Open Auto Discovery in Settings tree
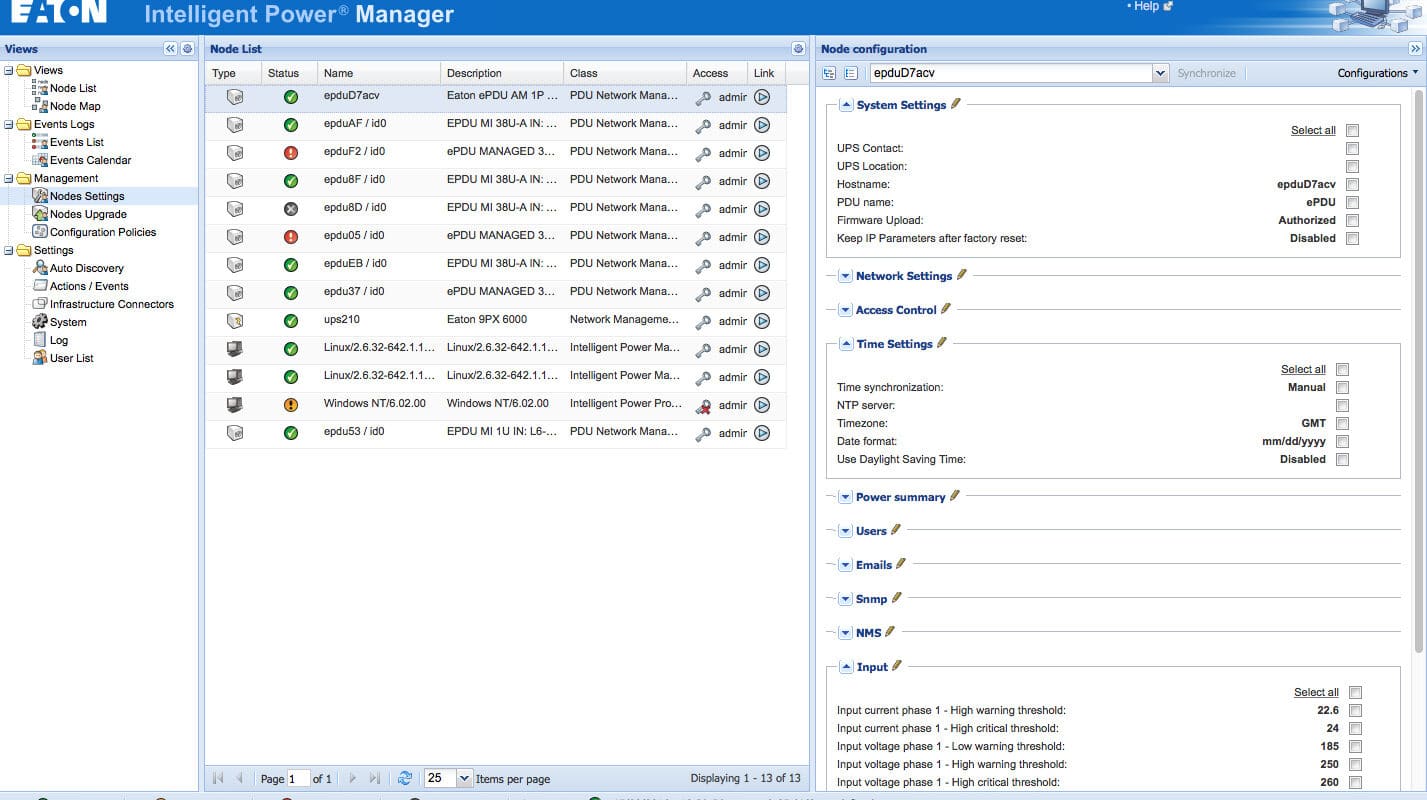Image resolution: width=1427 pixels, height=800 pixels. click(x=87, y=268)
